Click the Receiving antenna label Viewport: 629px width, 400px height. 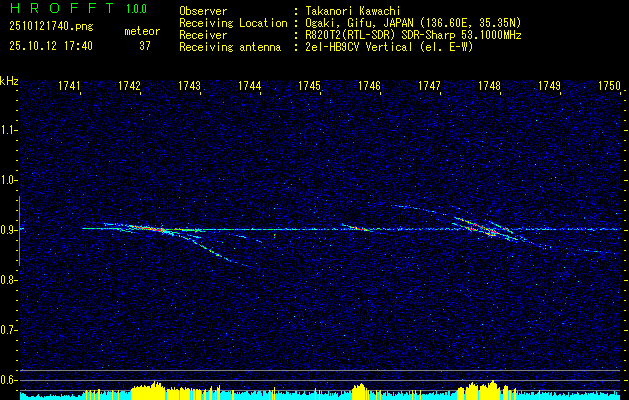point(230,47)
